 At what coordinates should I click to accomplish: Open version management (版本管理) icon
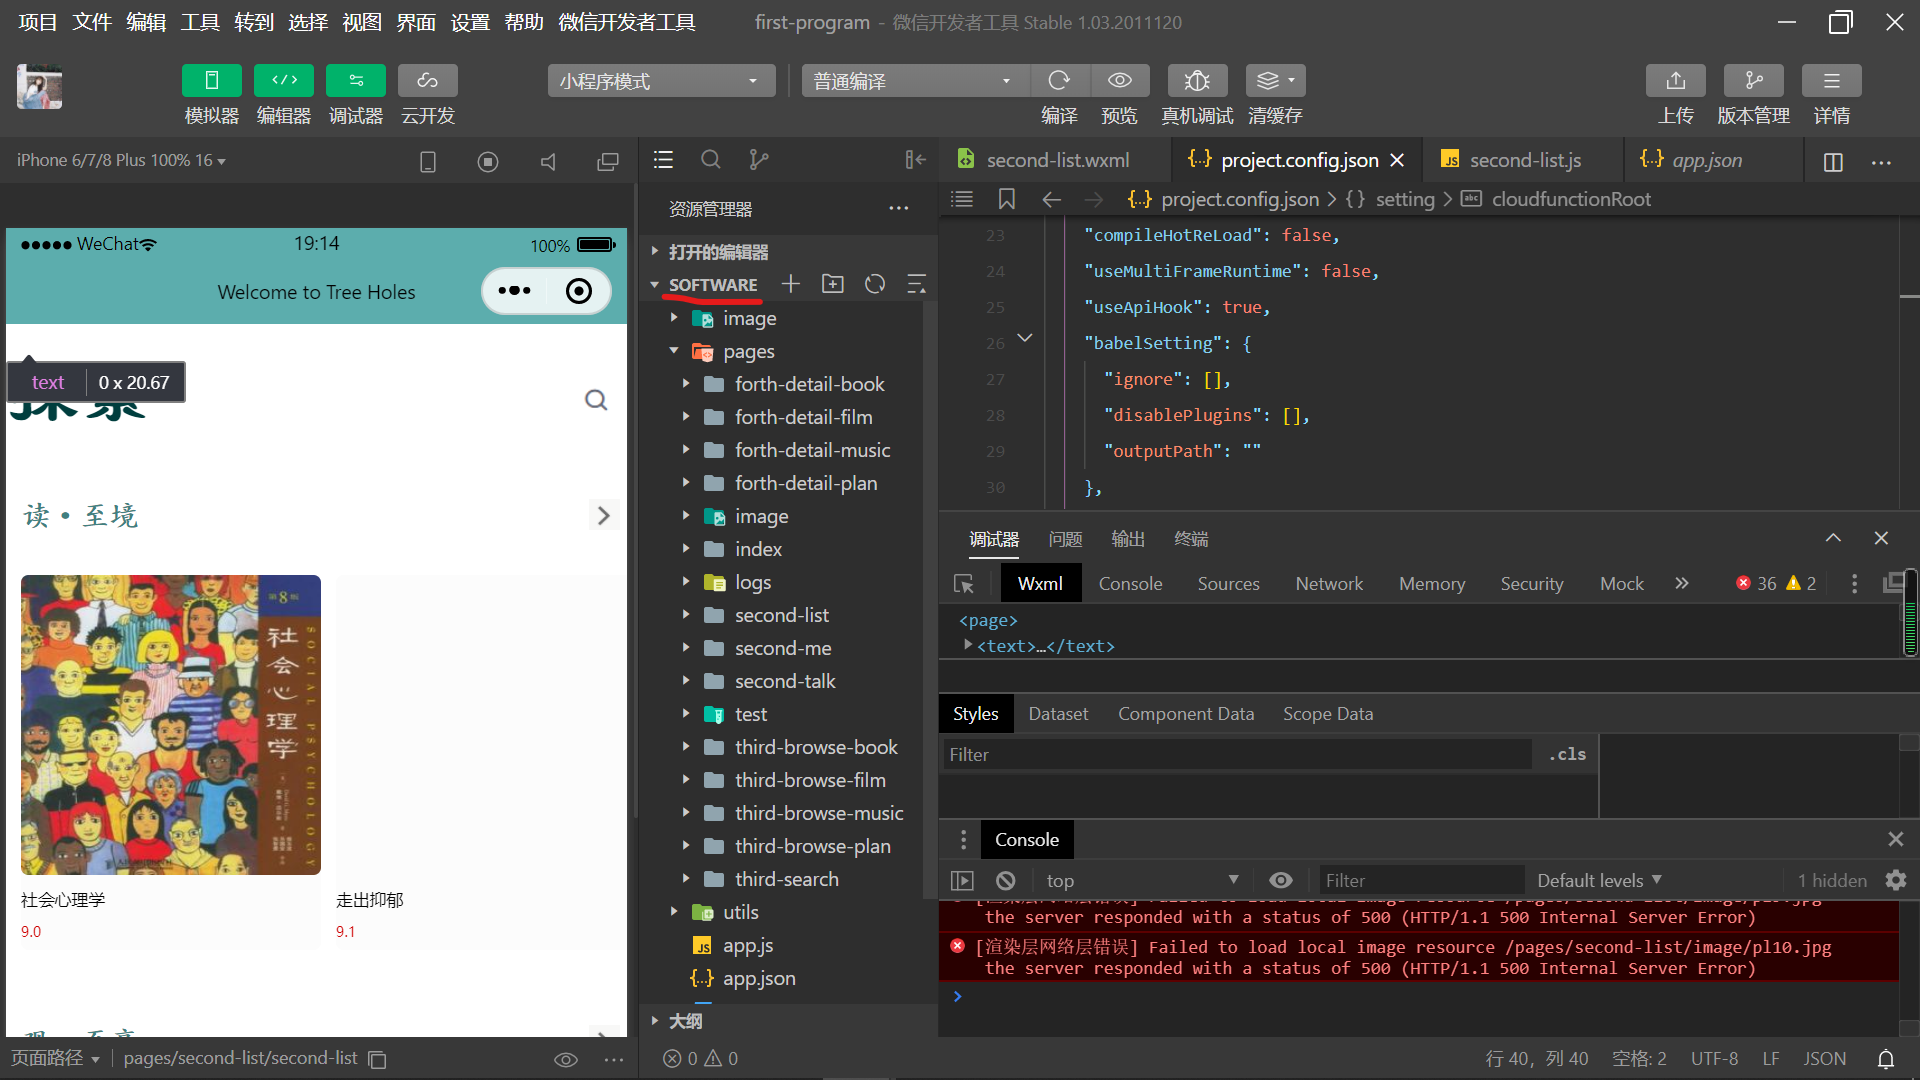(x=1753, y=81)
